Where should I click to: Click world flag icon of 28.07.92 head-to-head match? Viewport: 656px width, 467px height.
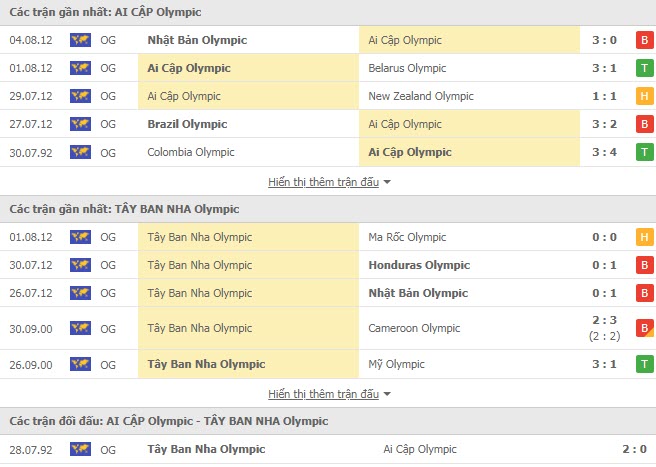[x=80, y=449]
